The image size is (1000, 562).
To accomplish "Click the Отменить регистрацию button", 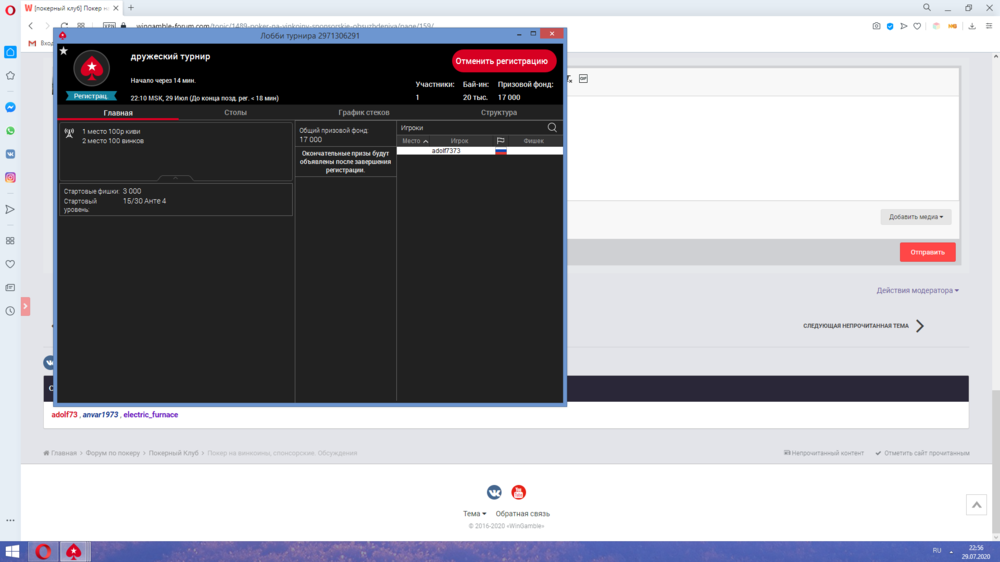I will coord(502,61).
